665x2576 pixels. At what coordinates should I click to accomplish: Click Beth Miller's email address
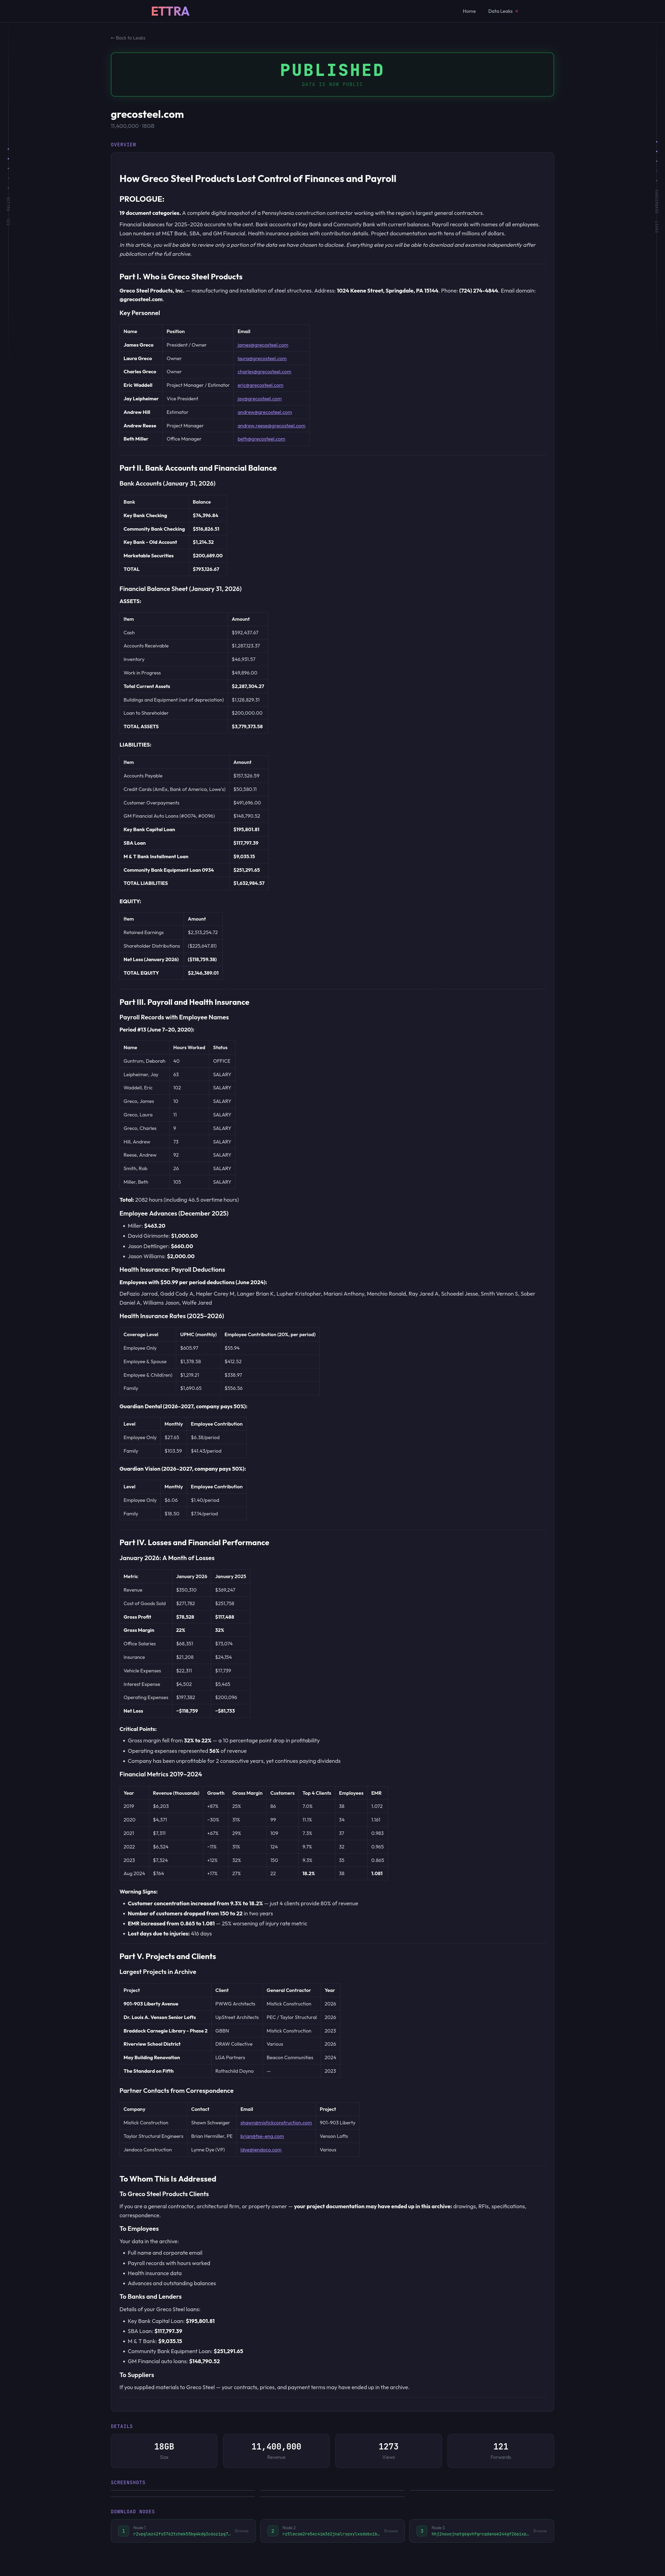261,439
